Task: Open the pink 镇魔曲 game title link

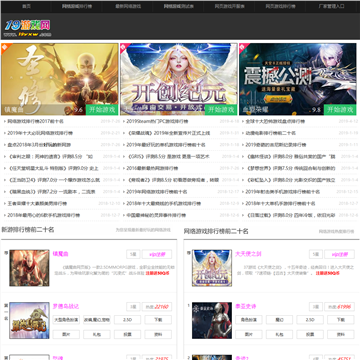Action: pos(60,254)
